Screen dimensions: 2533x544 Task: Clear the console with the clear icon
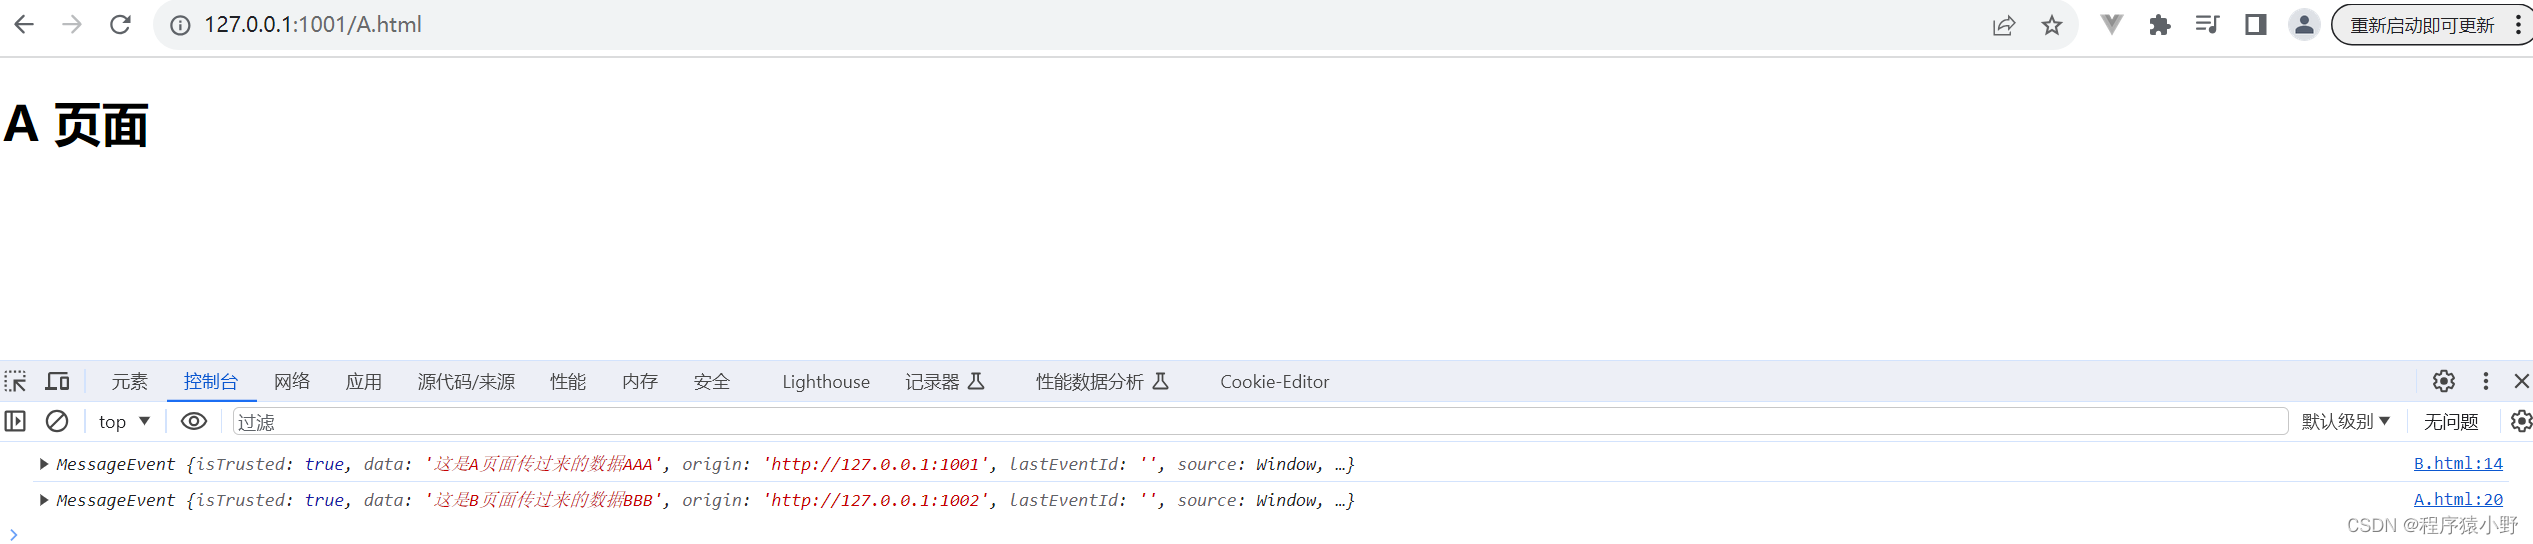(x=57, y=421)
